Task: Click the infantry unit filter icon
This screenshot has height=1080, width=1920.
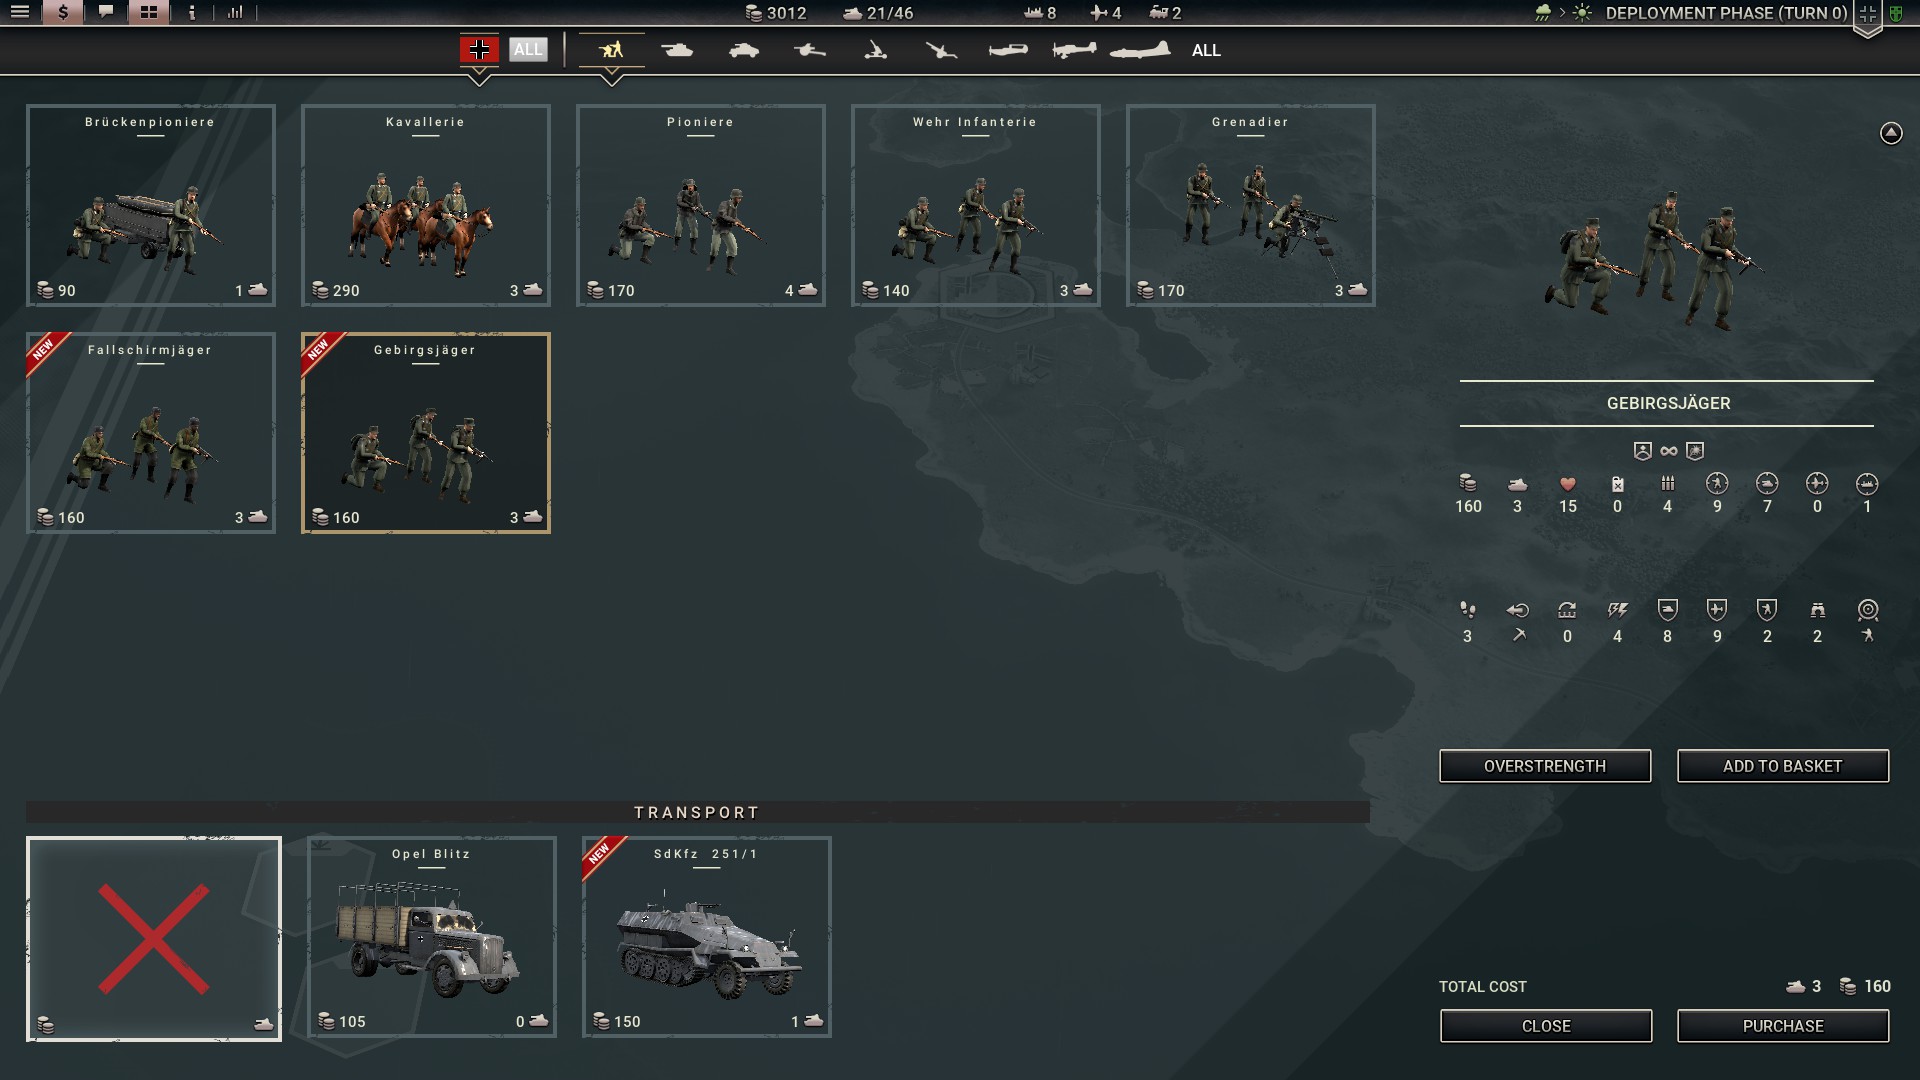Action: point(609,50)
